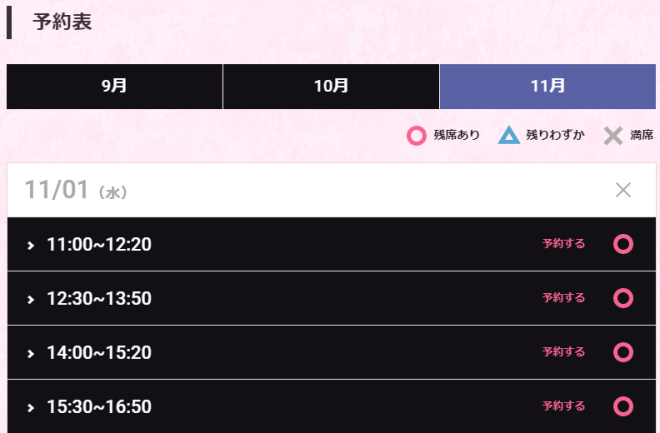Screen dimensions: 660x433
Task: Reserve the 14:00~15:20 slot via 予約する
Action: [563, 352]
